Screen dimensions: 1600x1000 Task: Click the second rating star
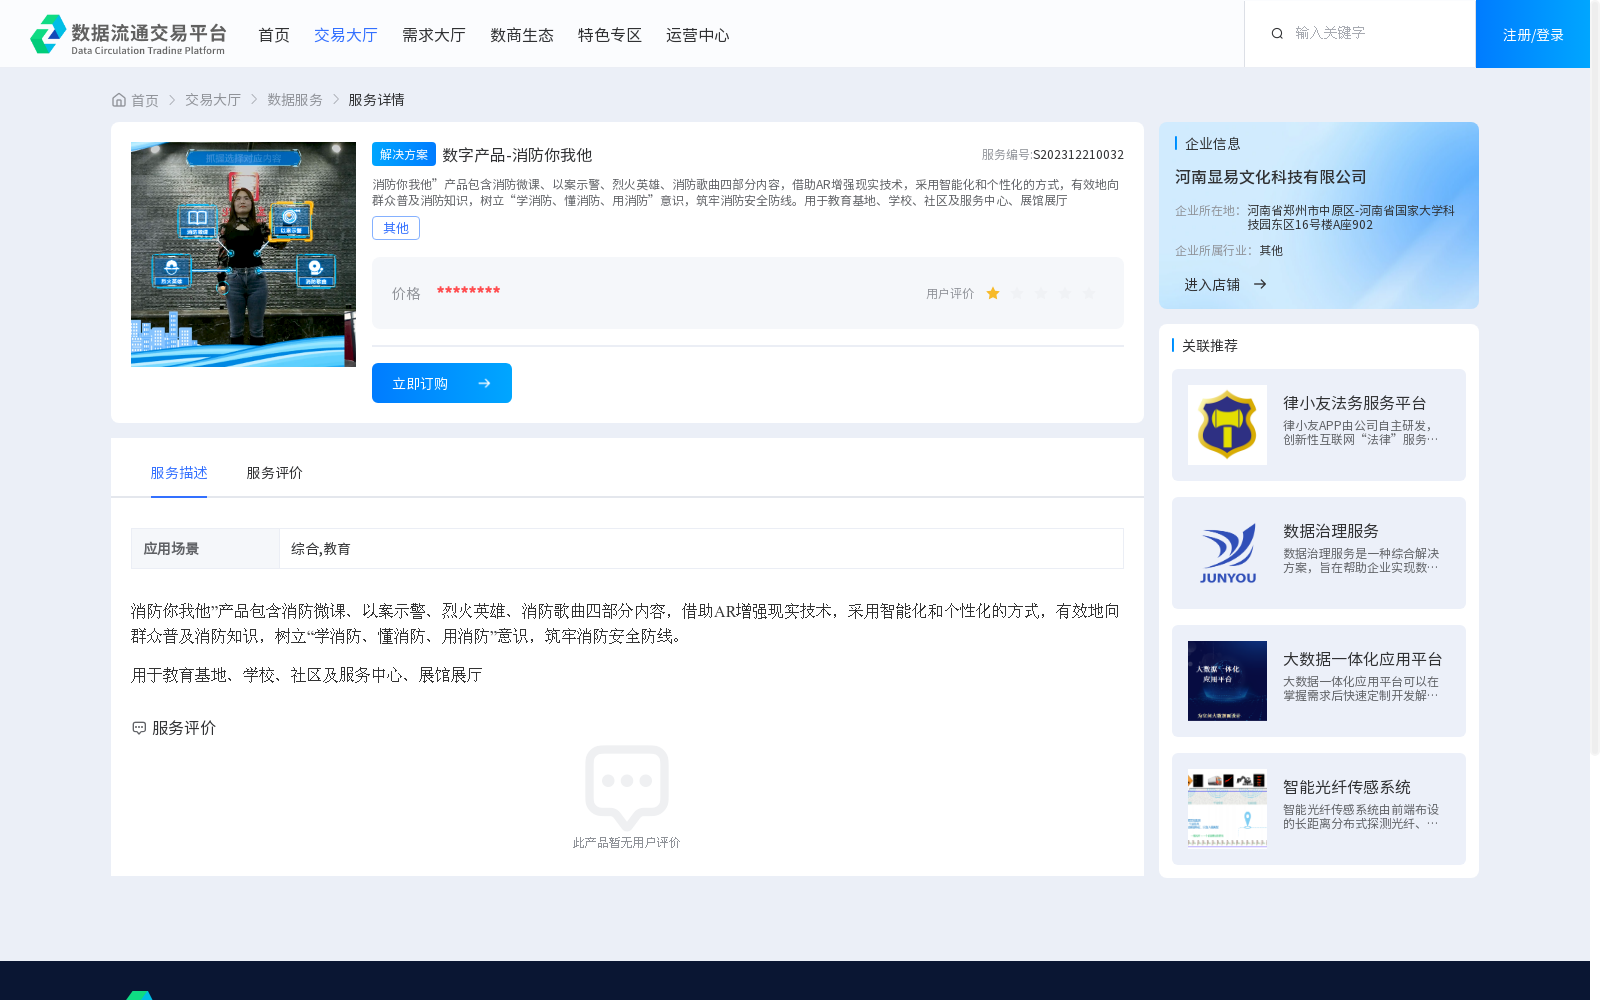pyautogui.click(x=1017, y=293)
